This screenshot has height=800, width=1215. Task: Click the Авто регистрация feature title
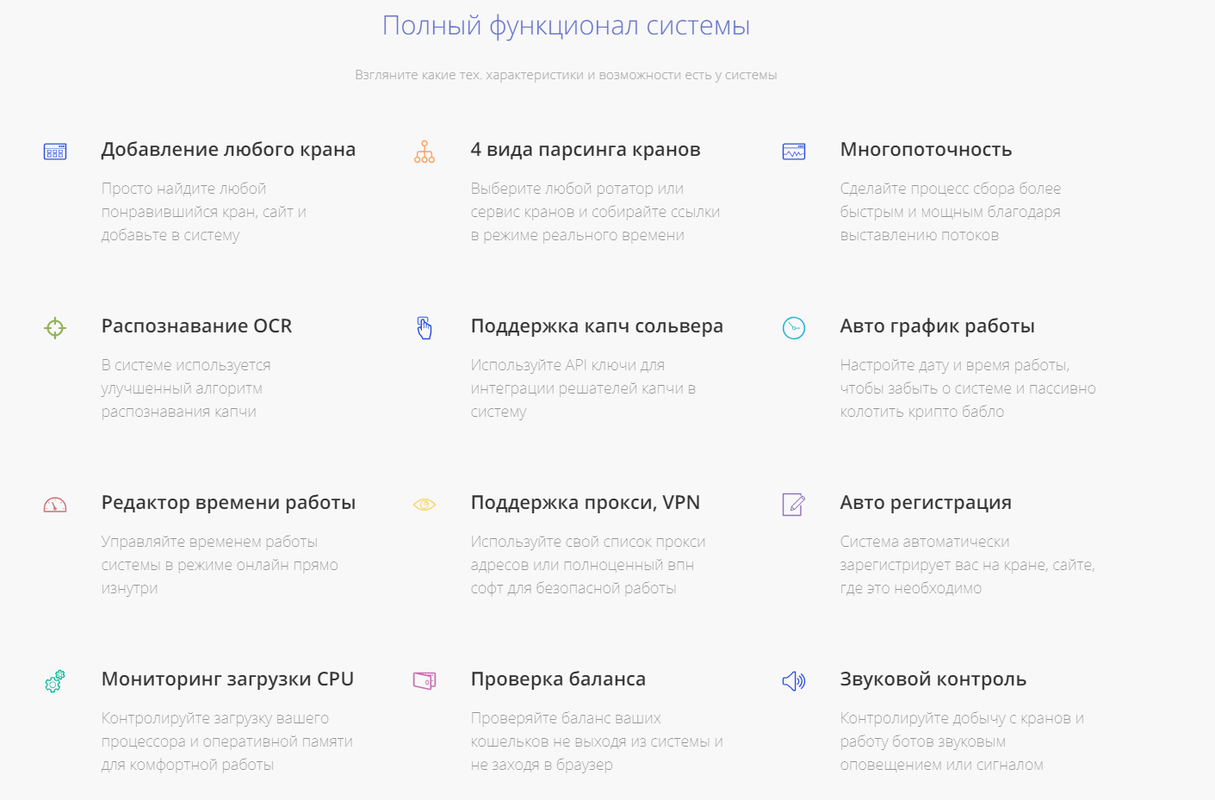(926, 503)
